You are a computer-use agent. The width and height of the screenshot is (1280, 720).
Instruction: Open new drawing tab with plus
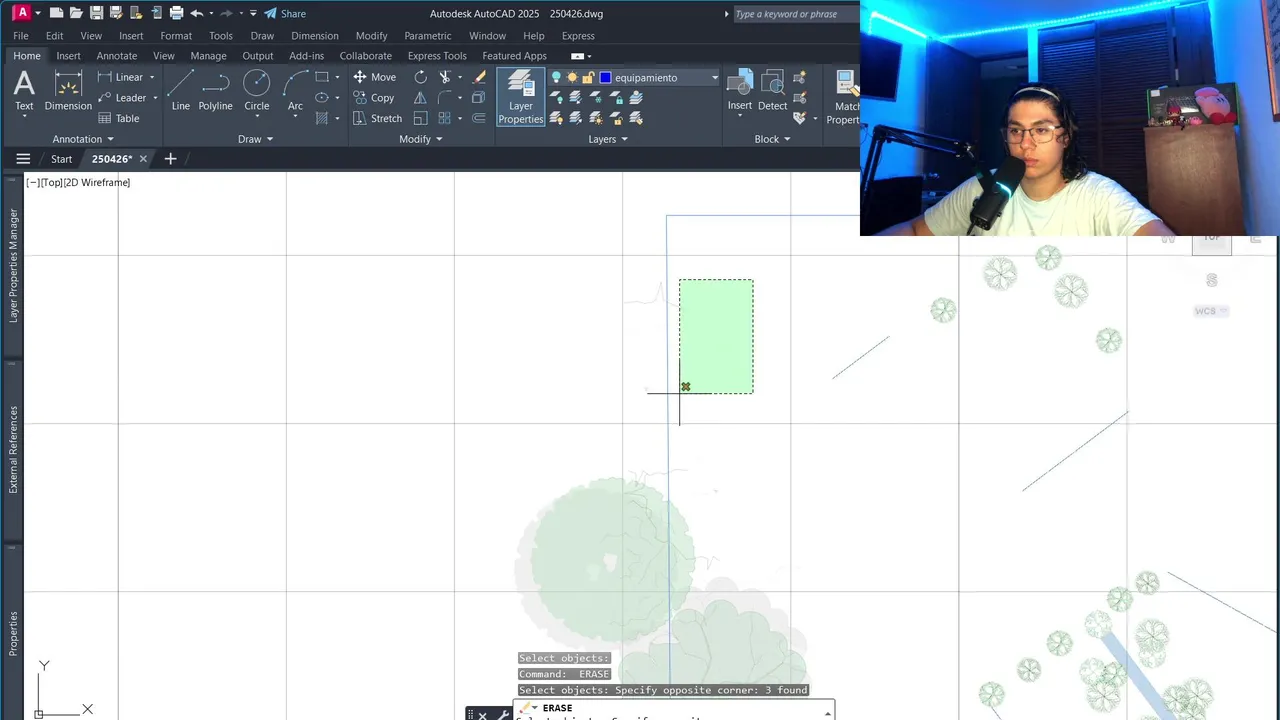(170, 159)
